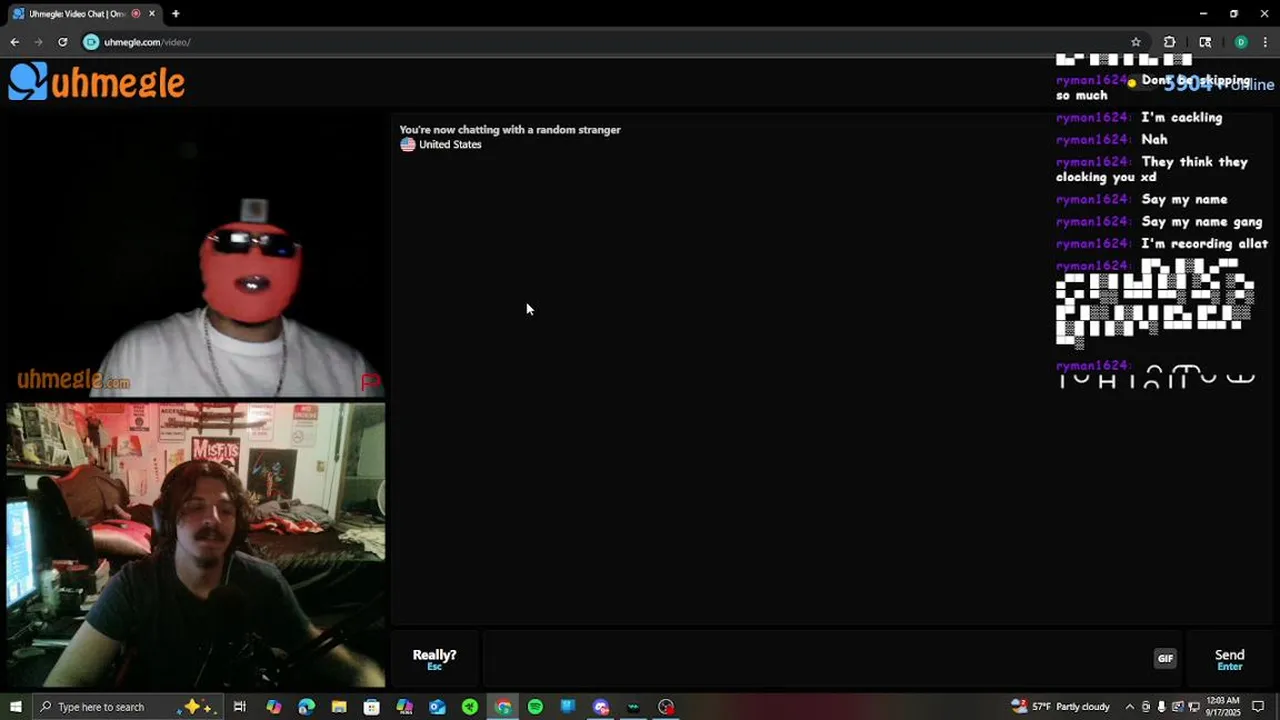The height and width of the screenshot is (720, 1280).
Task: Open the Windows Start menu
Action: click(x=15, y=707)
